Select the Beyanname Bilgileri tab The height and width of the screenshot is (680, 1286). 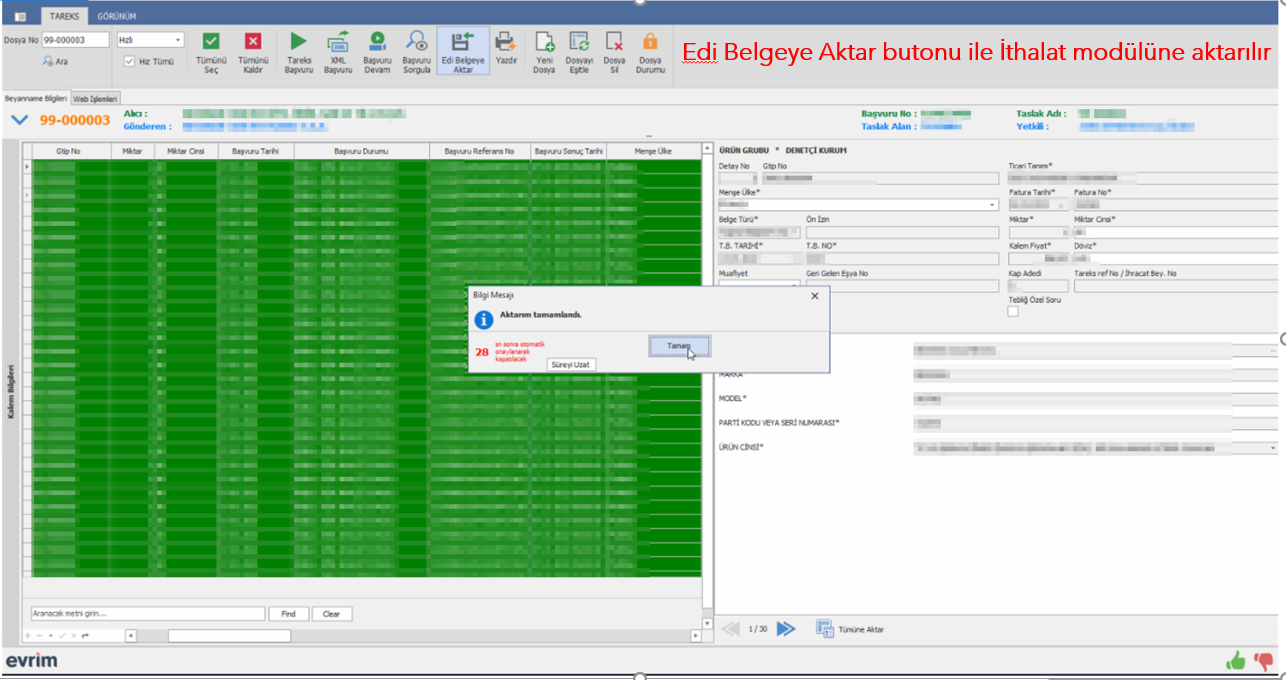coord(36,98)
